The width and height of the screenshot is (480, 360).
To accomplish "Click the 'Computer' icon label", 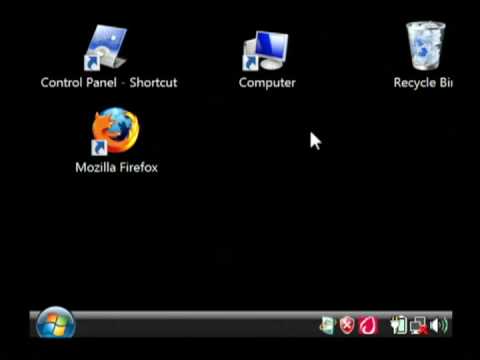I will coord(267,83).
